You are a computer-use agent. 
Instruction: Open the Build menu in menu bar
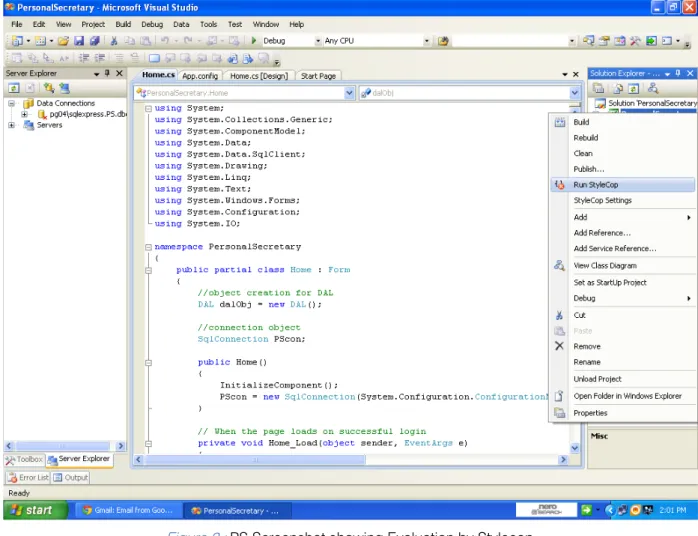coord(123,24)
